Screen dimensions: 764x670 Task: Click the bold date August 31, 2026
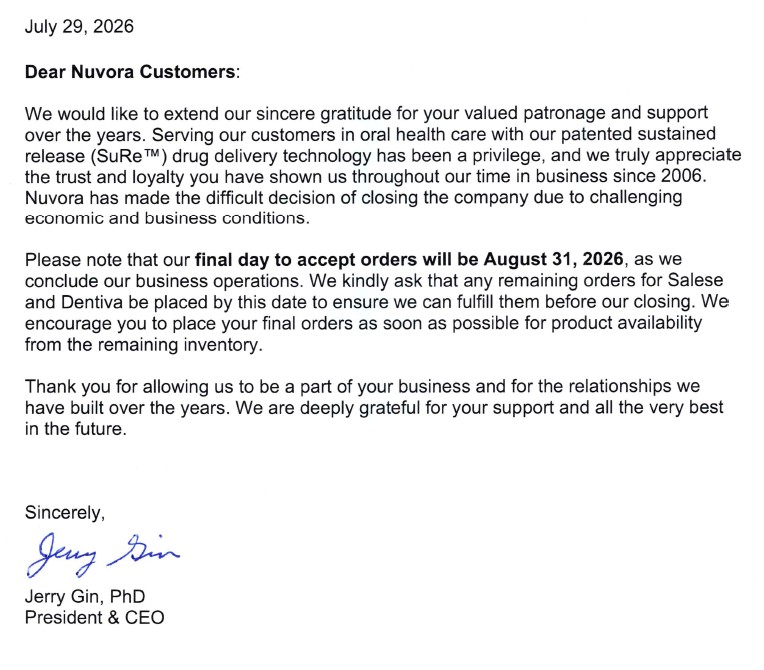(554, 259)
